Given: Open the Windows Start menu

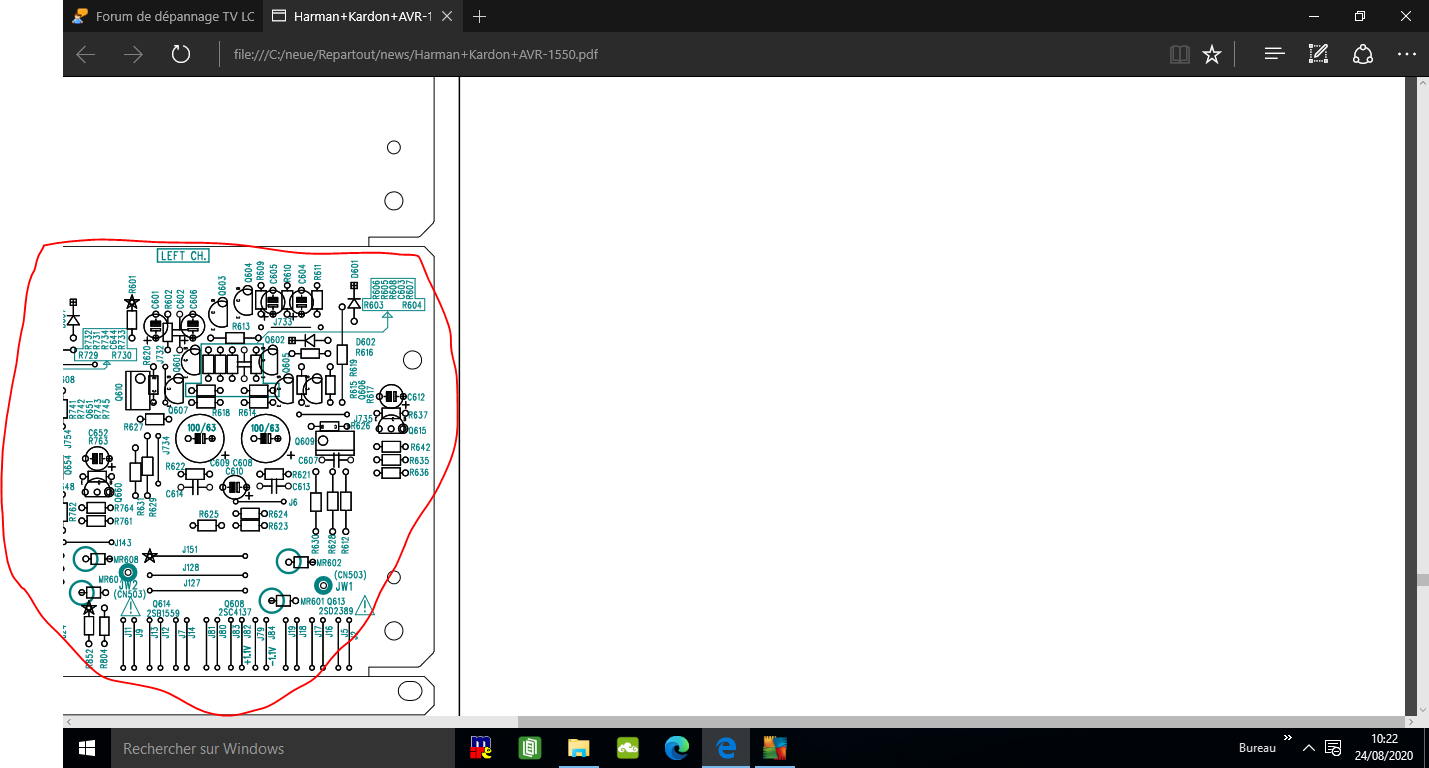Looking at the screenshot, I should [86, 748].
